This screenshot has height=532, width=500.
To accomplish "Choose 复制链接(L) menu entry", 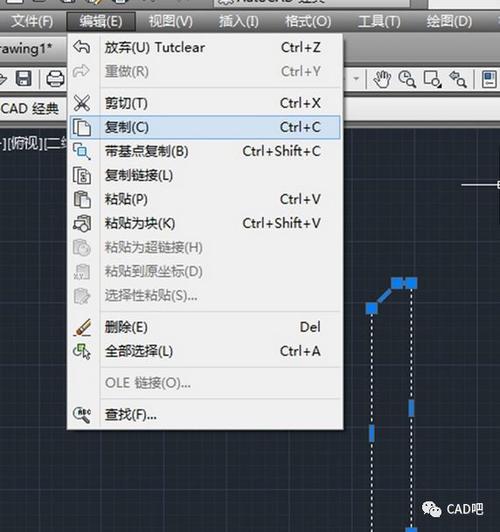I will (x=205, y=175).
